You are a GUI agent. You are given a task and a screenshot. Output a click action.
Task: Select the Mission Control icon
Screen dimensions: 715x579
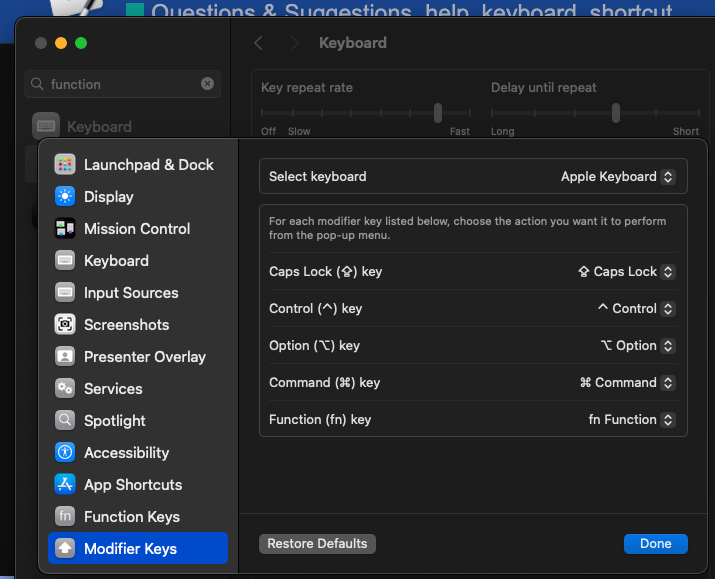click(65, 229)
